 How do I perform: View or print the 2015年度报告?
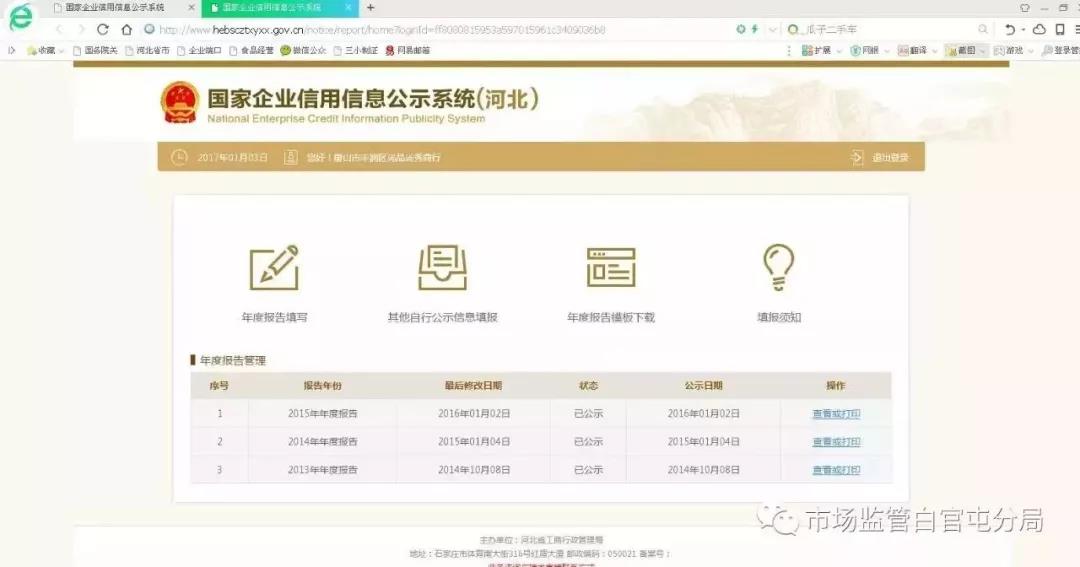pos(836,414)
